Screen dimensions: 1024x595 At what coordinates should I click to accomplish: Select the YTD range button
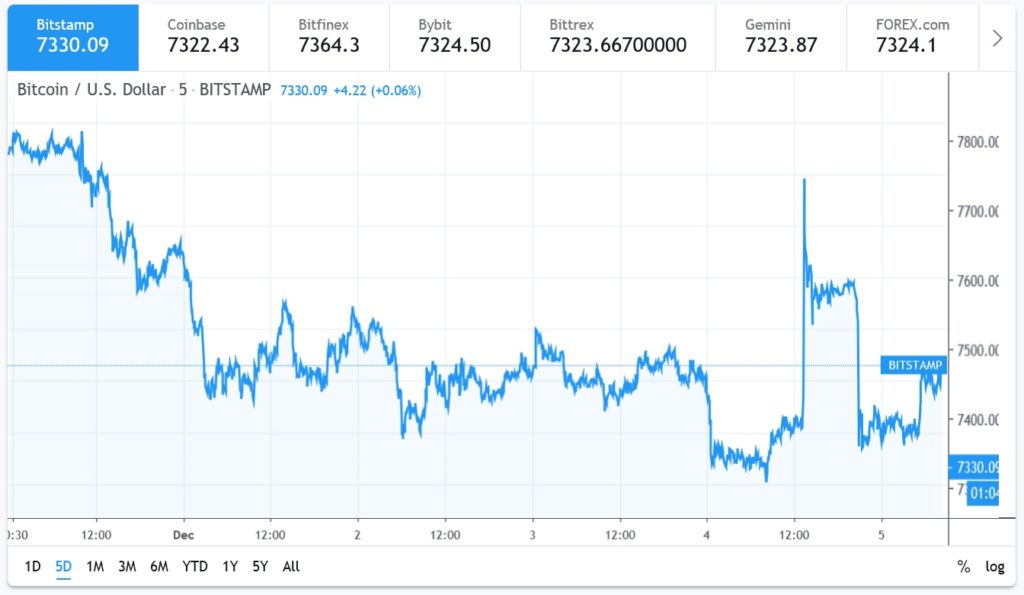click(x=195, y=567)
